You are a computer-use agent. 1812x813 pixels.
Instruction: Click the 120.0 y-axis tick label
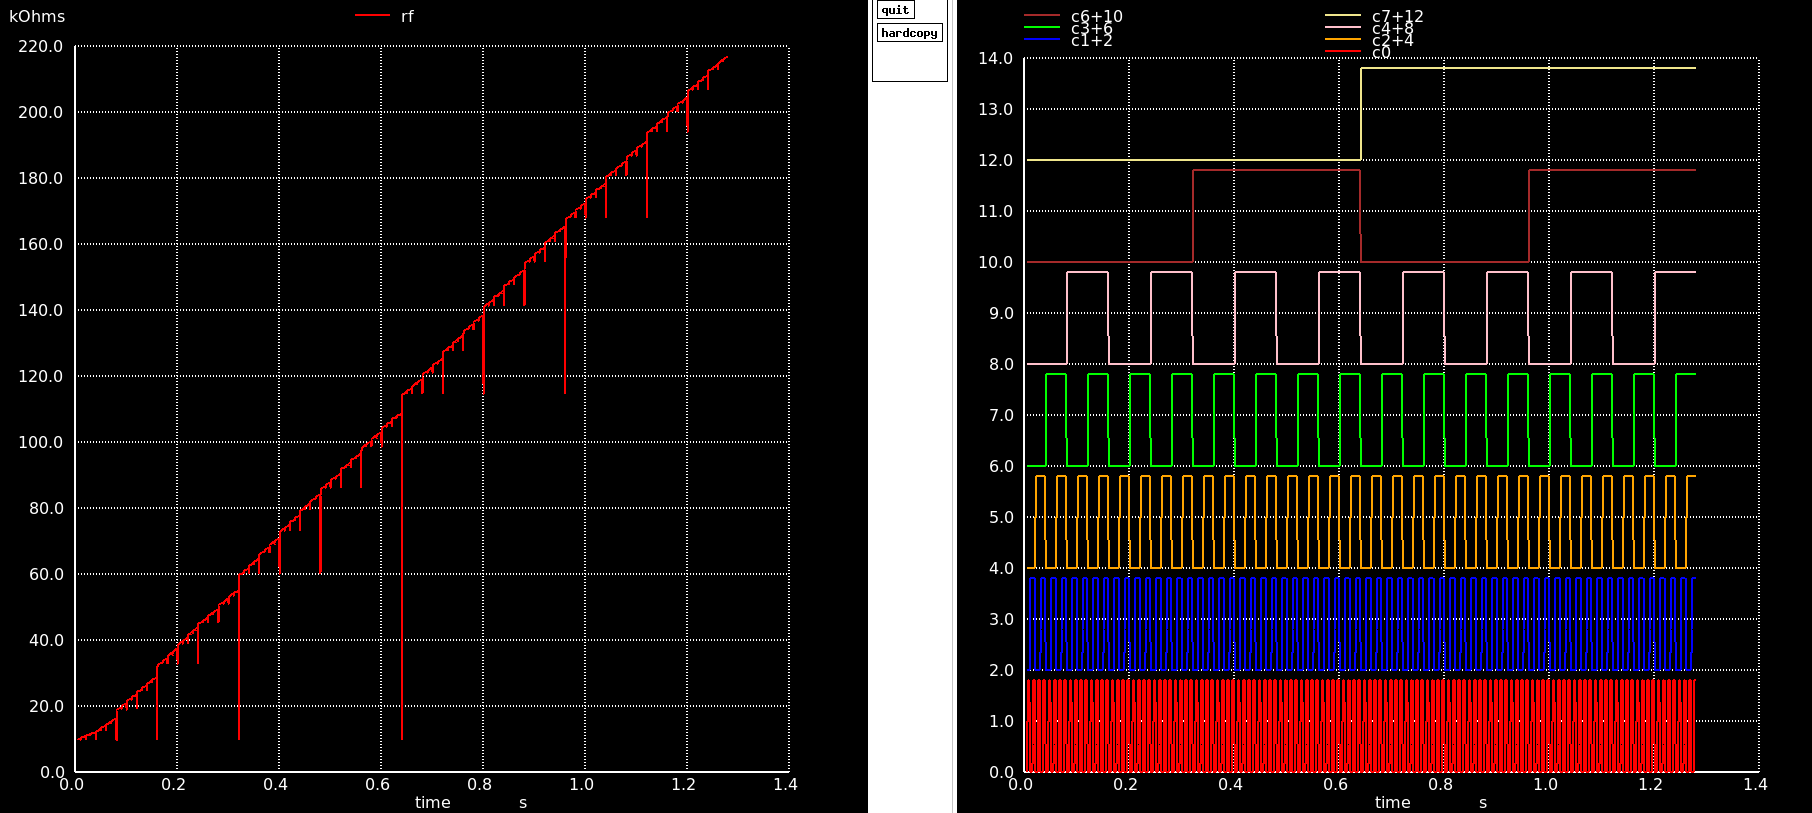[40, 376]
